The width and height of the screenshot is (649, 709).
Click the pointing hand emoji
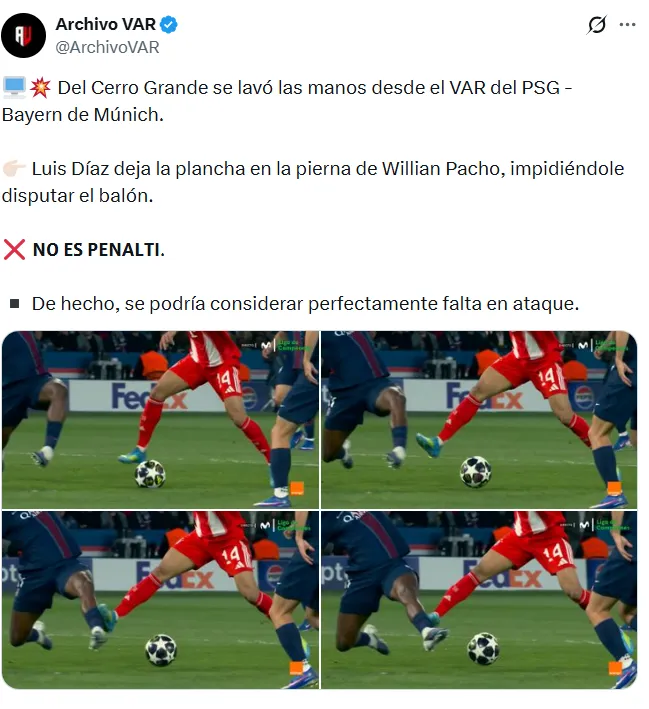coord(14,169)
